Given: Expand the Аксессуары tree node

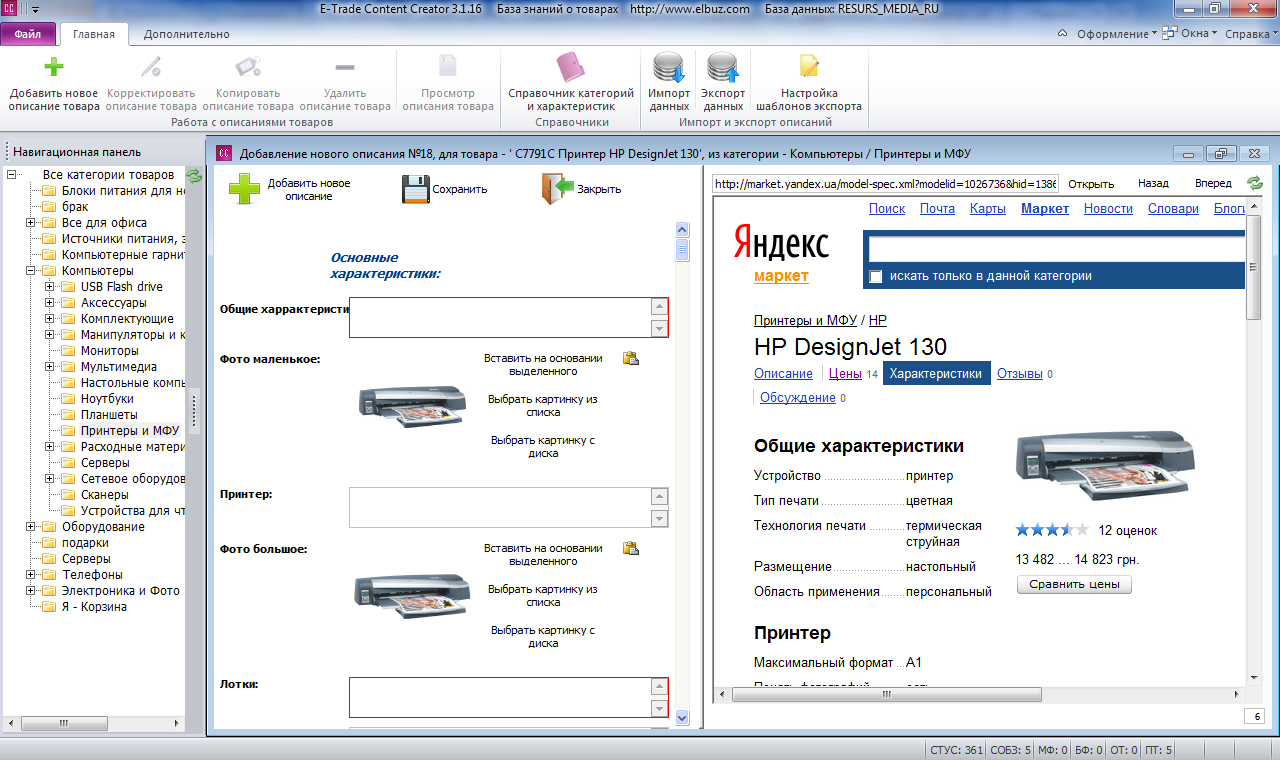Looking at the screenshot, I should [x=50, y=303].
